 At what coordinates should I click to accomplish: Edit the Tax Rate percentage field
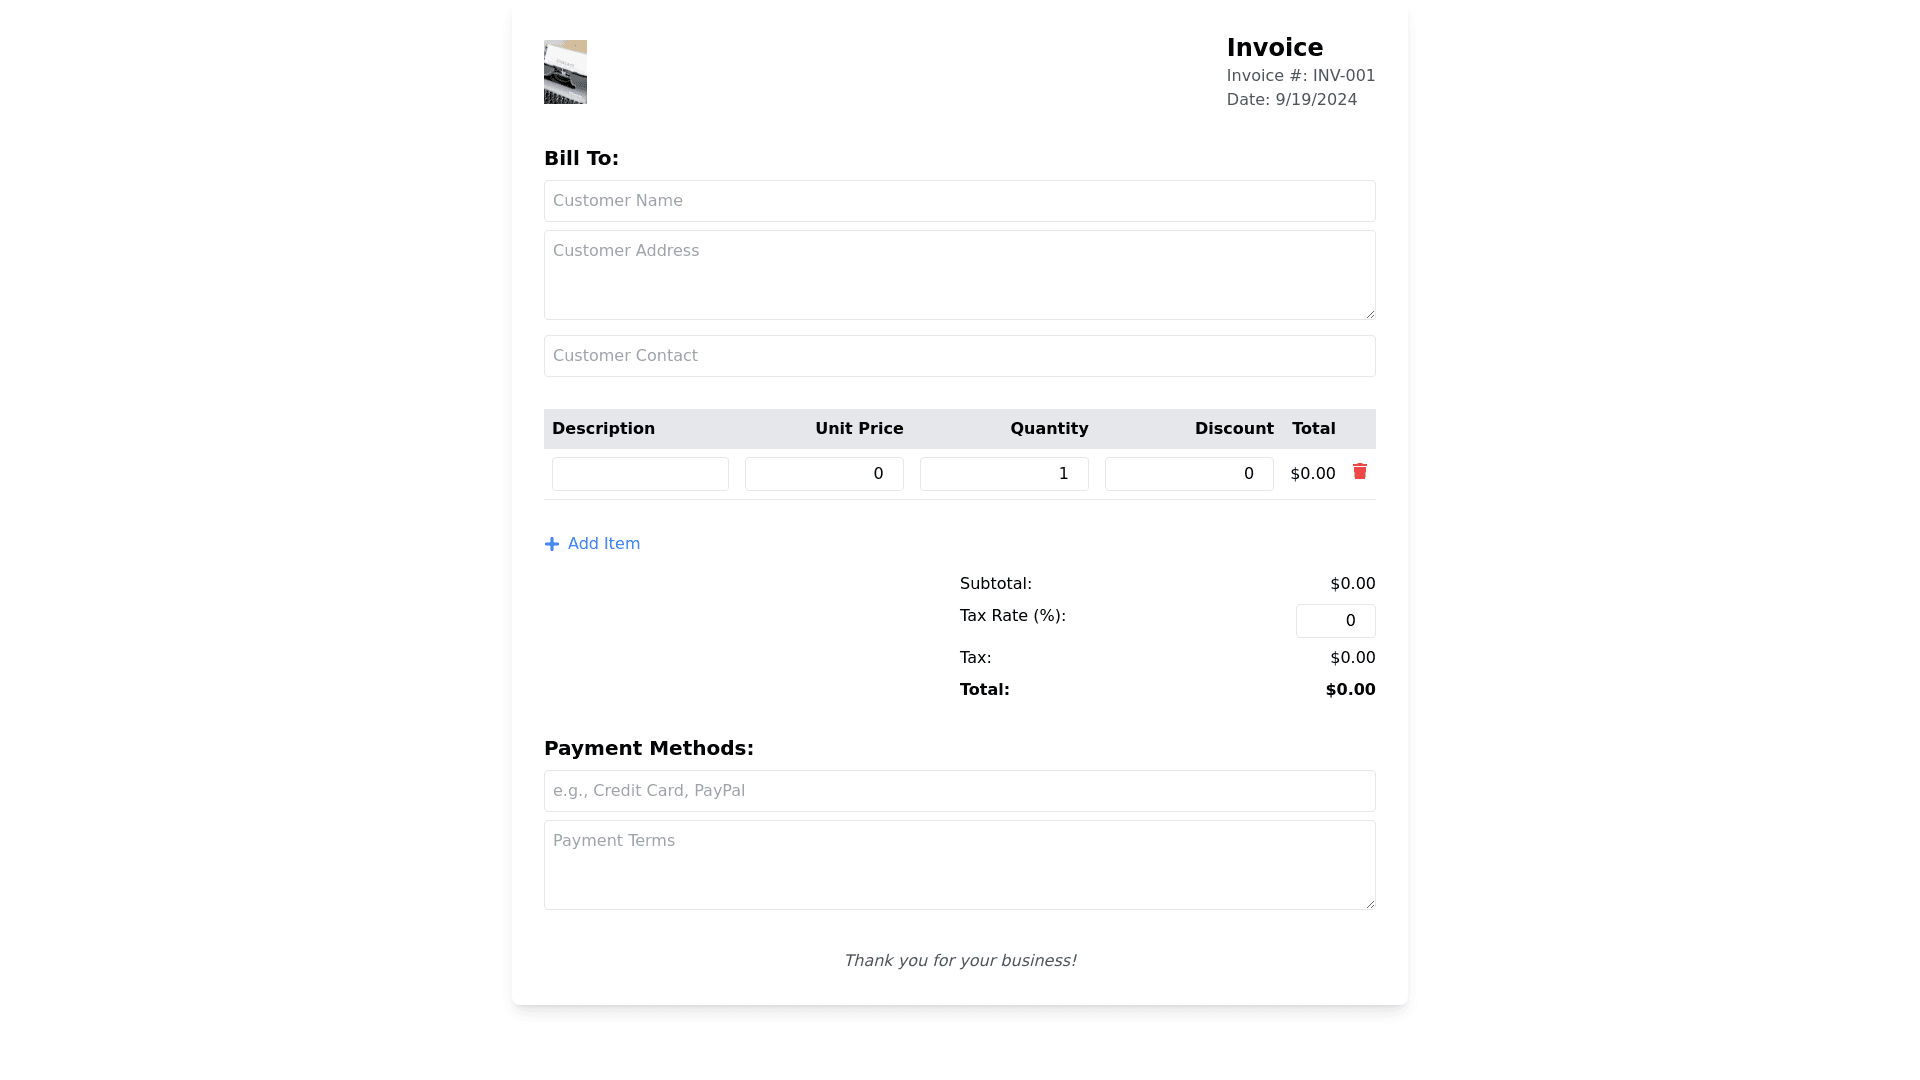pyautogui.click(x=1335, y=621)
